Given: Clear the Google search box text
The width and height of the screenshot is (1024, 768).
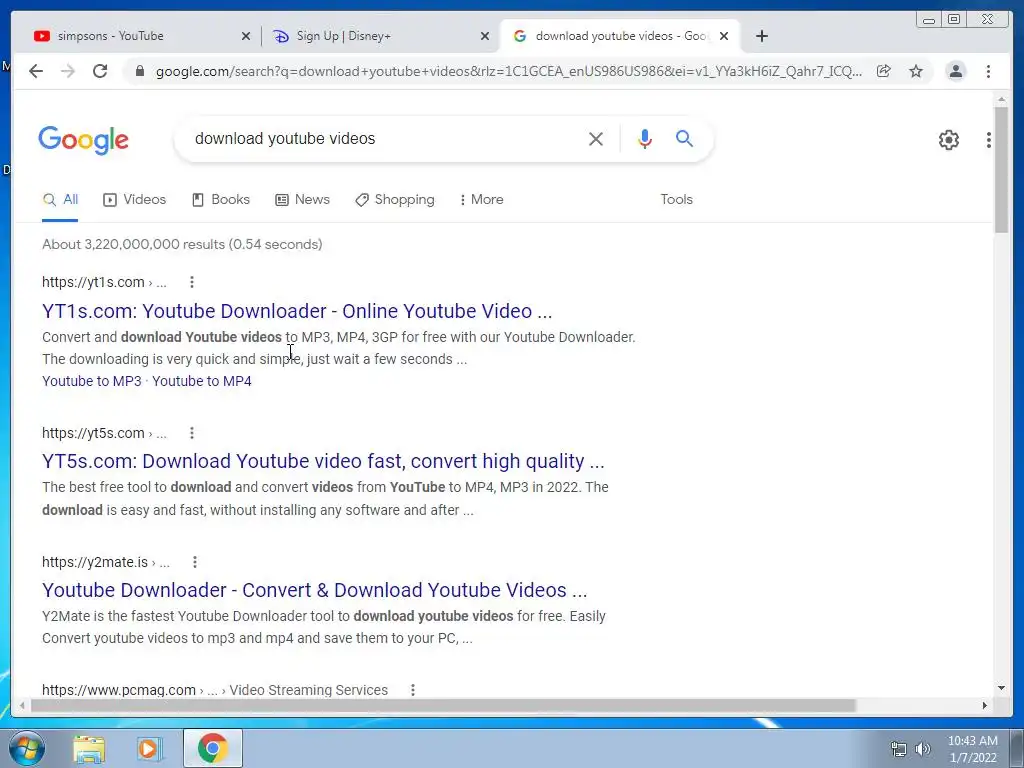Looking at the screenshot, I should [596, 138].
